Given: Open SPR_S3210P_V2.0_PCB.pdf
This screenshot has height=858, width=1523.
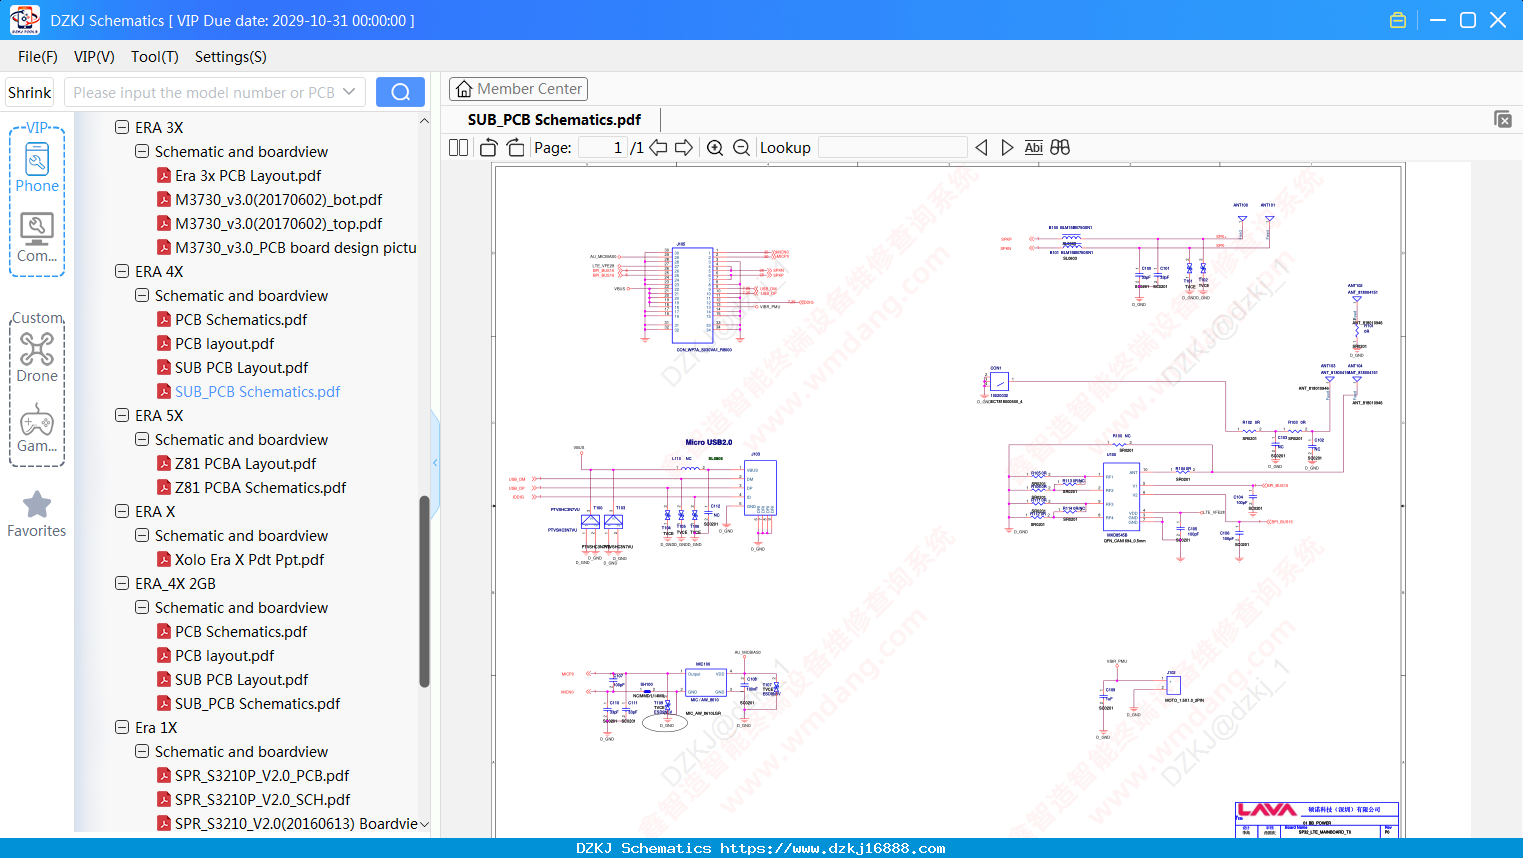Looking at the screenshot, I should click(262, 775).
